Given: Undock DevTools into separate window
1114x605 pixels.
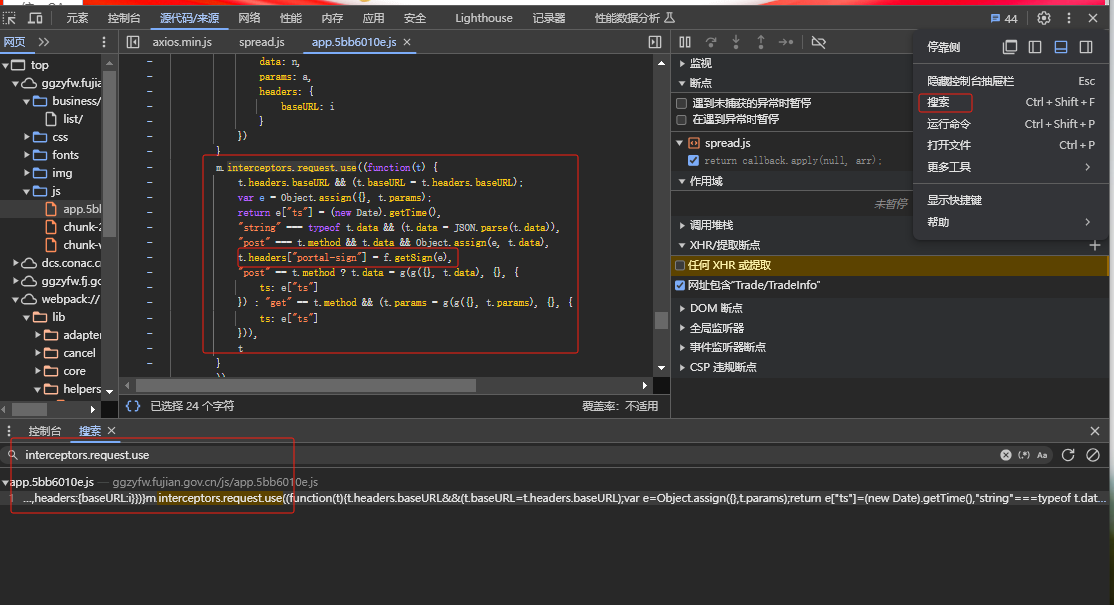Looking at the screenshot, I should point(1010,47).
